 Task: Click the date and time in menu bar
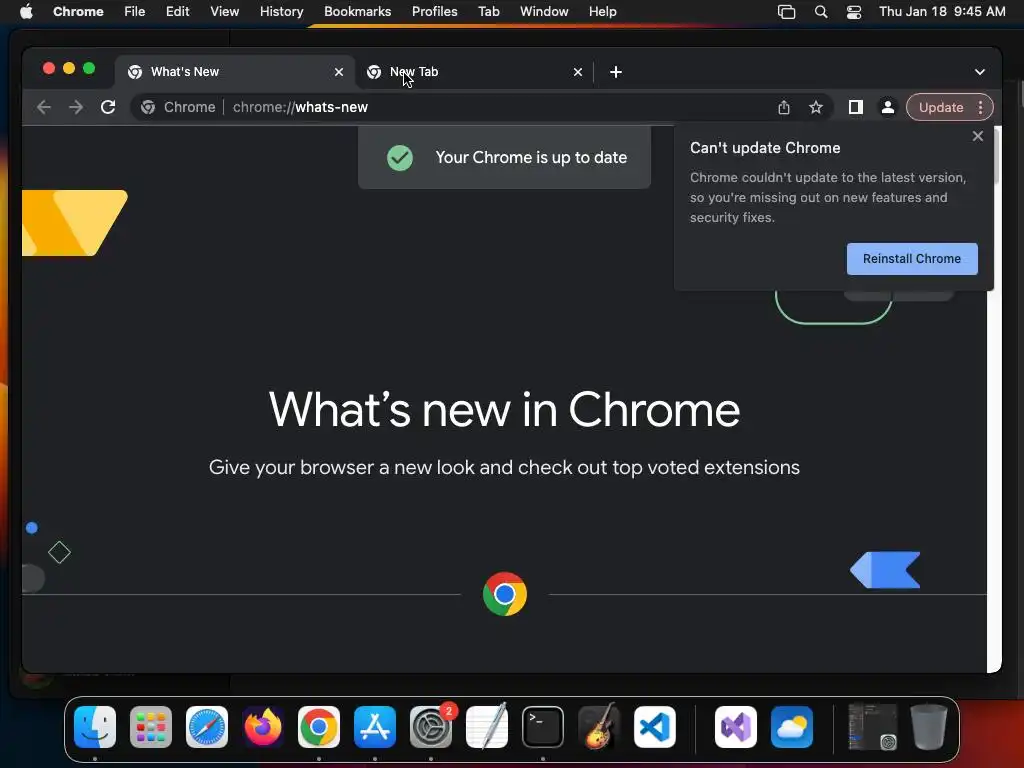942,12
